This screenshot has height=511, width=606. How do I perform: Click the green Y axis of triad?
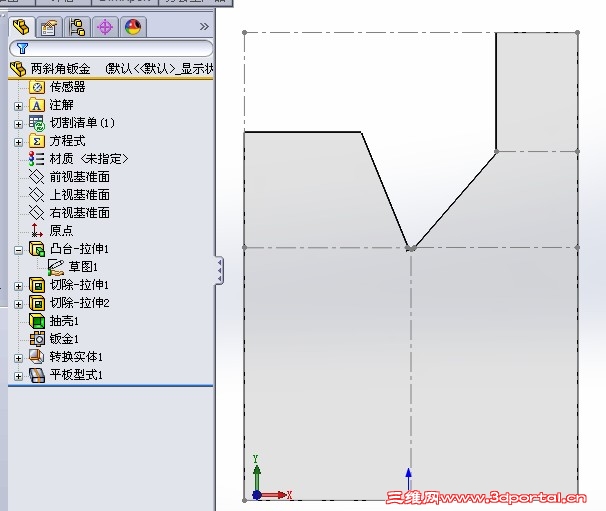click(x=256, y=475)
